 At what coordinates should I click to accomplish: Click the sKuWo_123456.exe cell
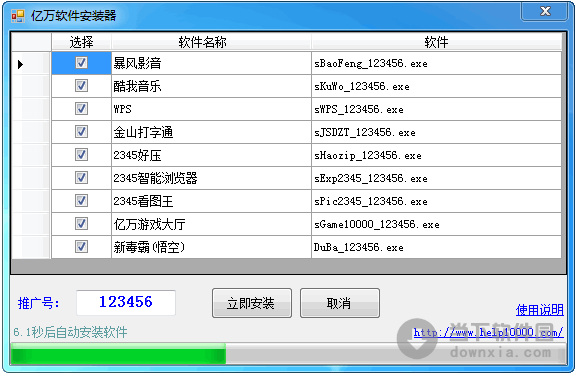(436, 86)
